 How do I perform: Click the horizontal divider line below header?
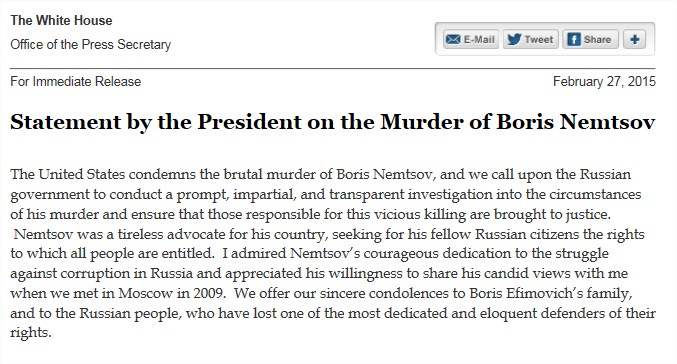[332, 68]
